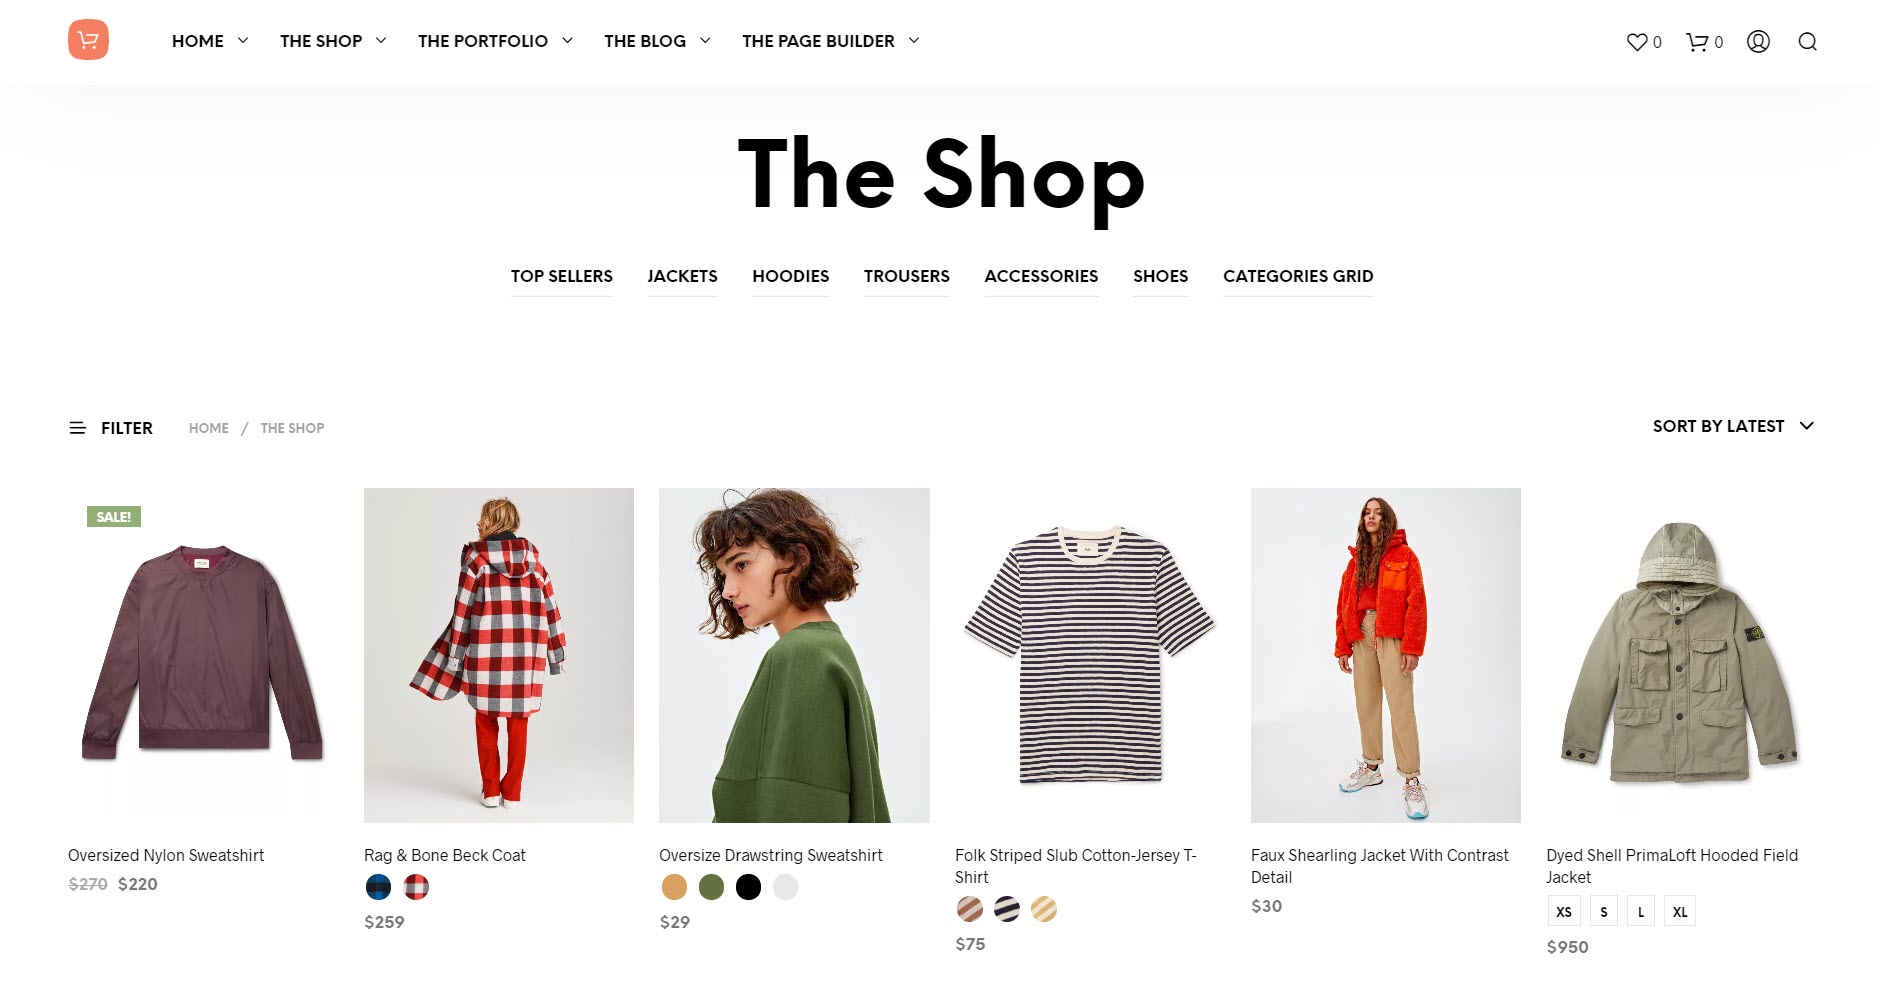This screenshot has height=994, width=1897.
Task: Expand the Sort By Latest dropdown
Action: coord(1733,426)
